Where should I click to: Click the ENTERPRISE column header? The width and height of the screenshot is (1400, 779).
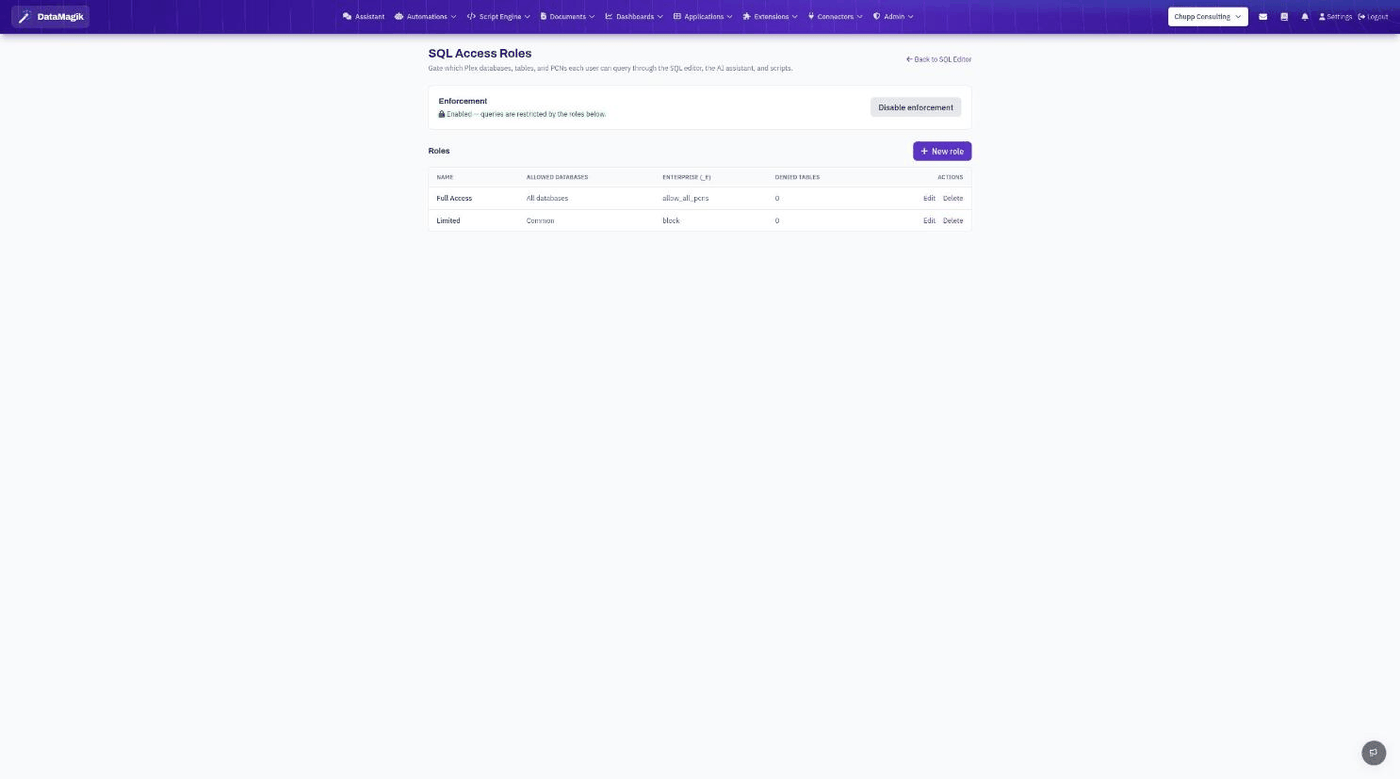click(x=686, y=177)
